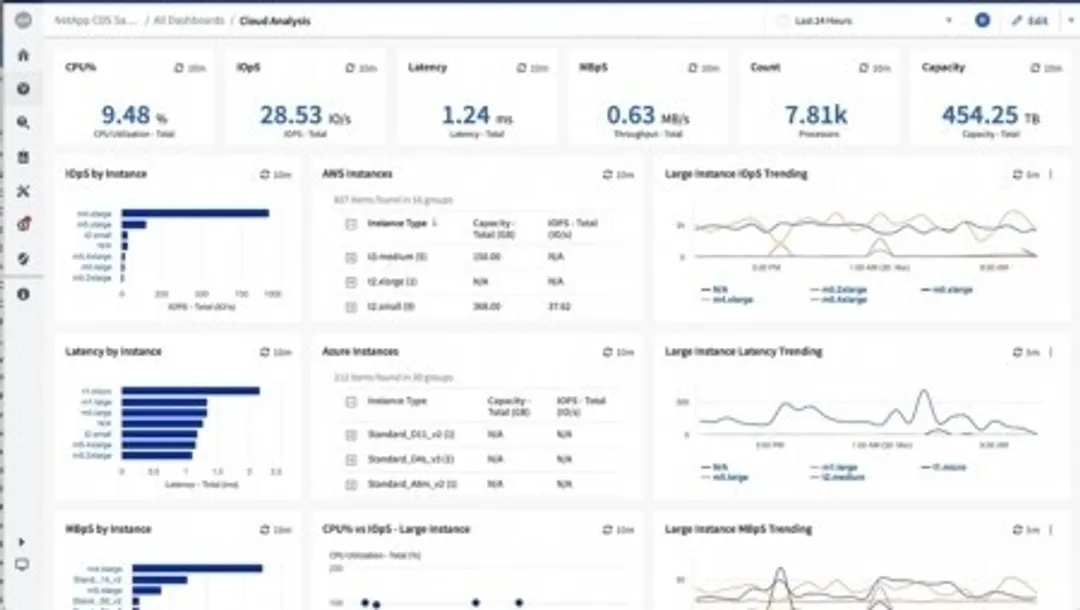1080x610 pixels.
Task: Expand the sidebar using the small arrow
Action: click(x=23, y=541)
